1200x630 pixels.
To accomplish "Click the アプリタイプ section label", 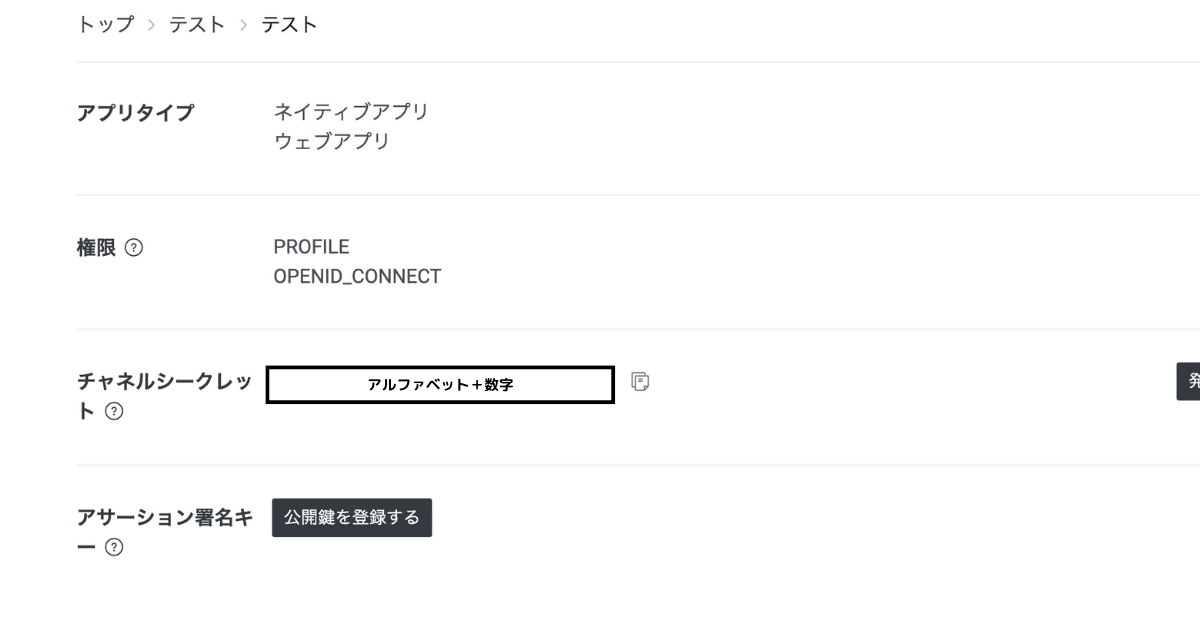I will (x=135, y=113).
